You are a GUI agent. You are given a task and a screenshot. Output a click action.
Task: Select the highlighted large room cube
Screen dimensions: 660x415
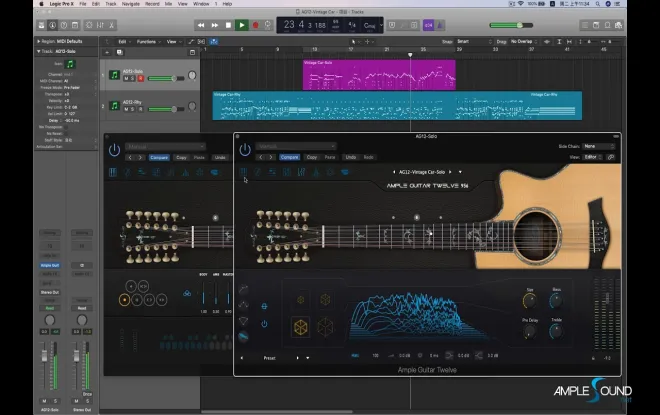pyautogui.click(x=301, y=327)
